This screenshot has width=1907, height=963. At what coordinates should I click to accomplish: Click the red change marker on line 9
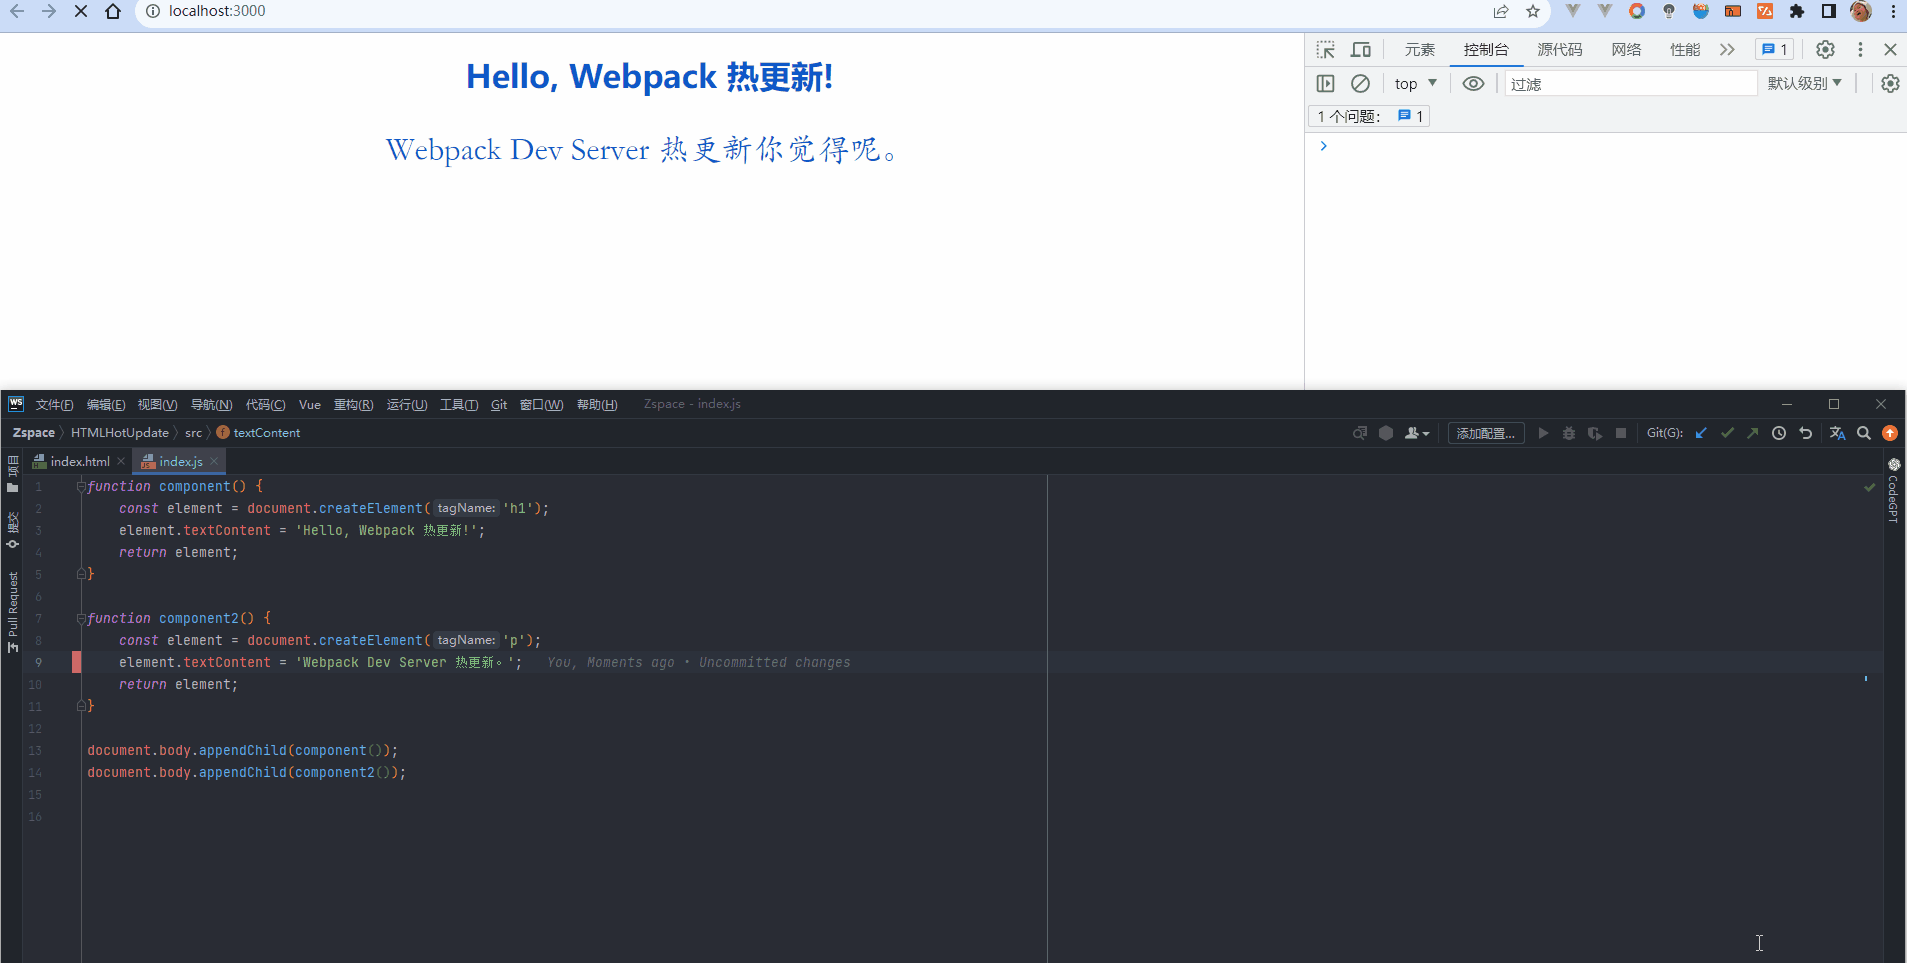(x=76, y=662)
